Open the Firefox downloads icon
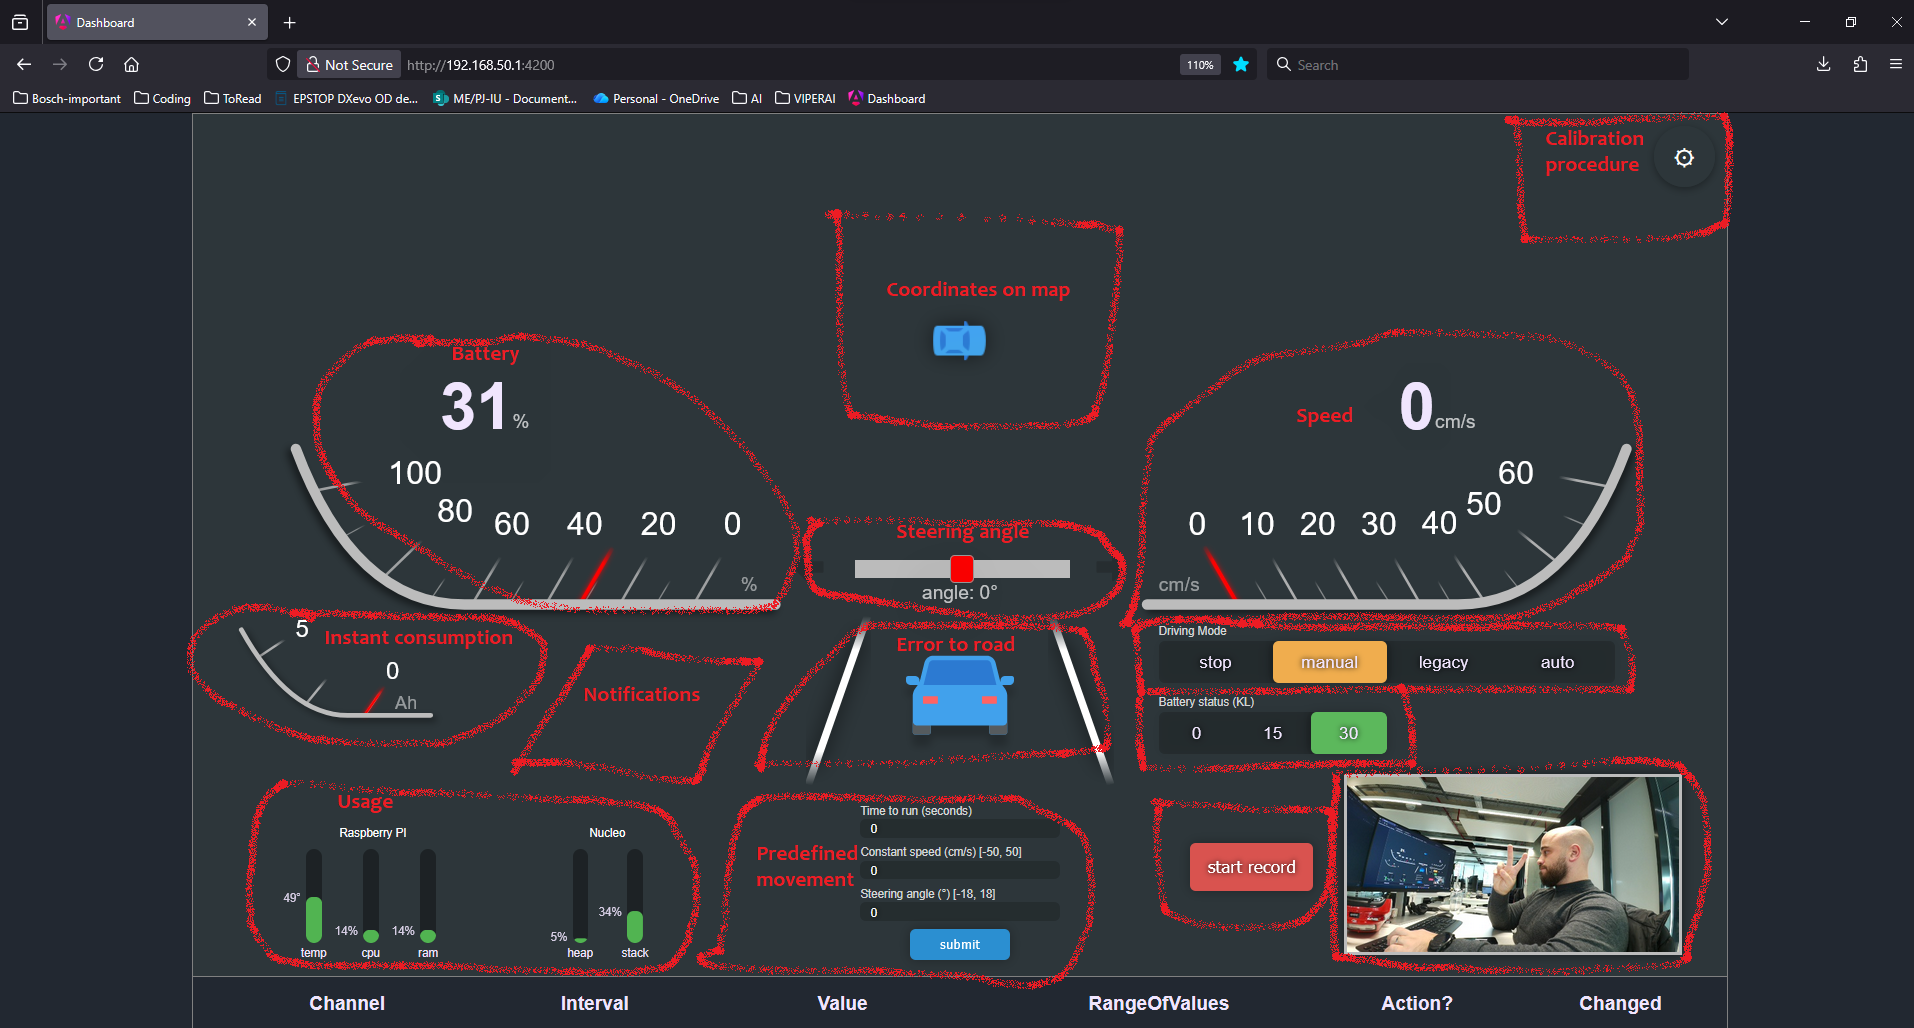Viewport: 1914px width, 1028px height. coord(1823,65)
